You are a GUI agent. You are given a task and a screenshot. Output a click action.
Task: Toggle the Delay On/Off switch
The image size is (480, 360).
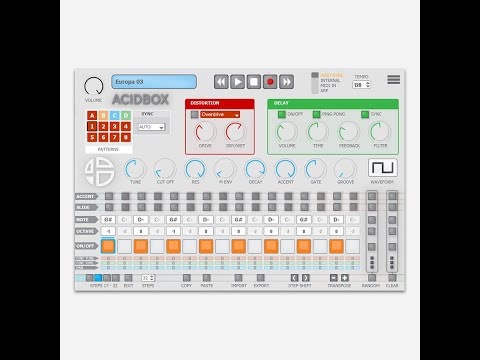(x=282, y=114)
